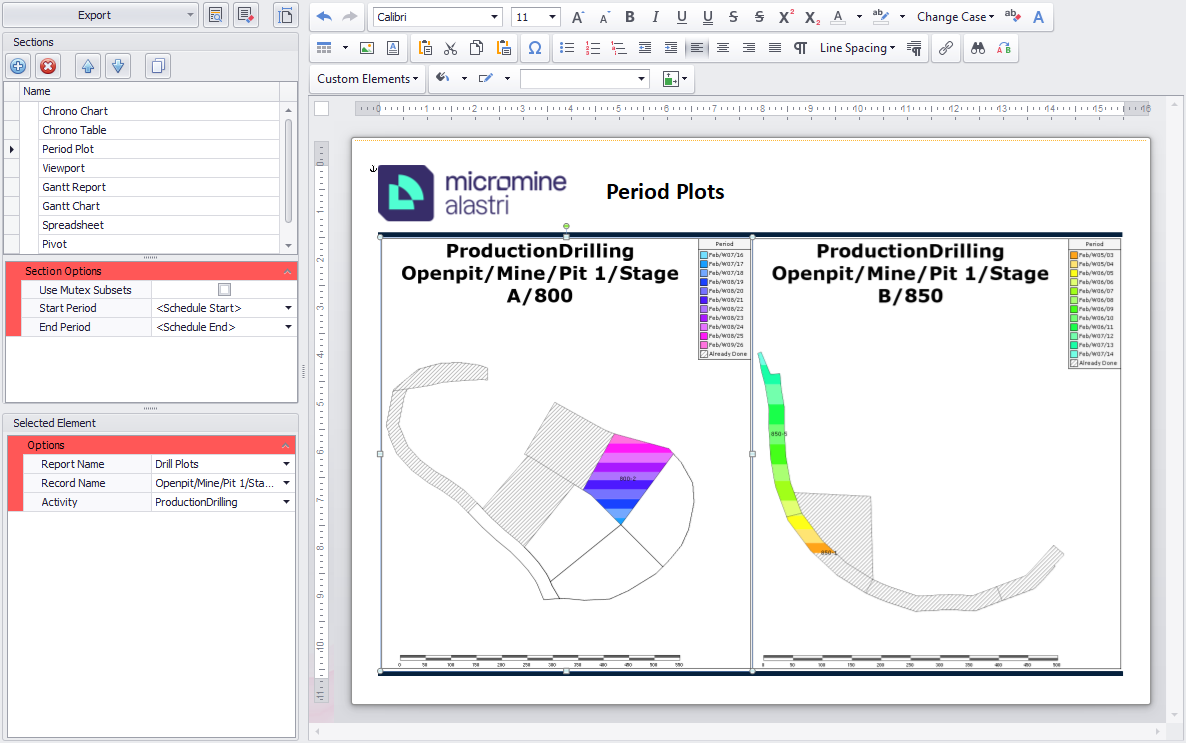Duplicate the selected section
The width and height of the screenshot is (1186, 743).
157,67
